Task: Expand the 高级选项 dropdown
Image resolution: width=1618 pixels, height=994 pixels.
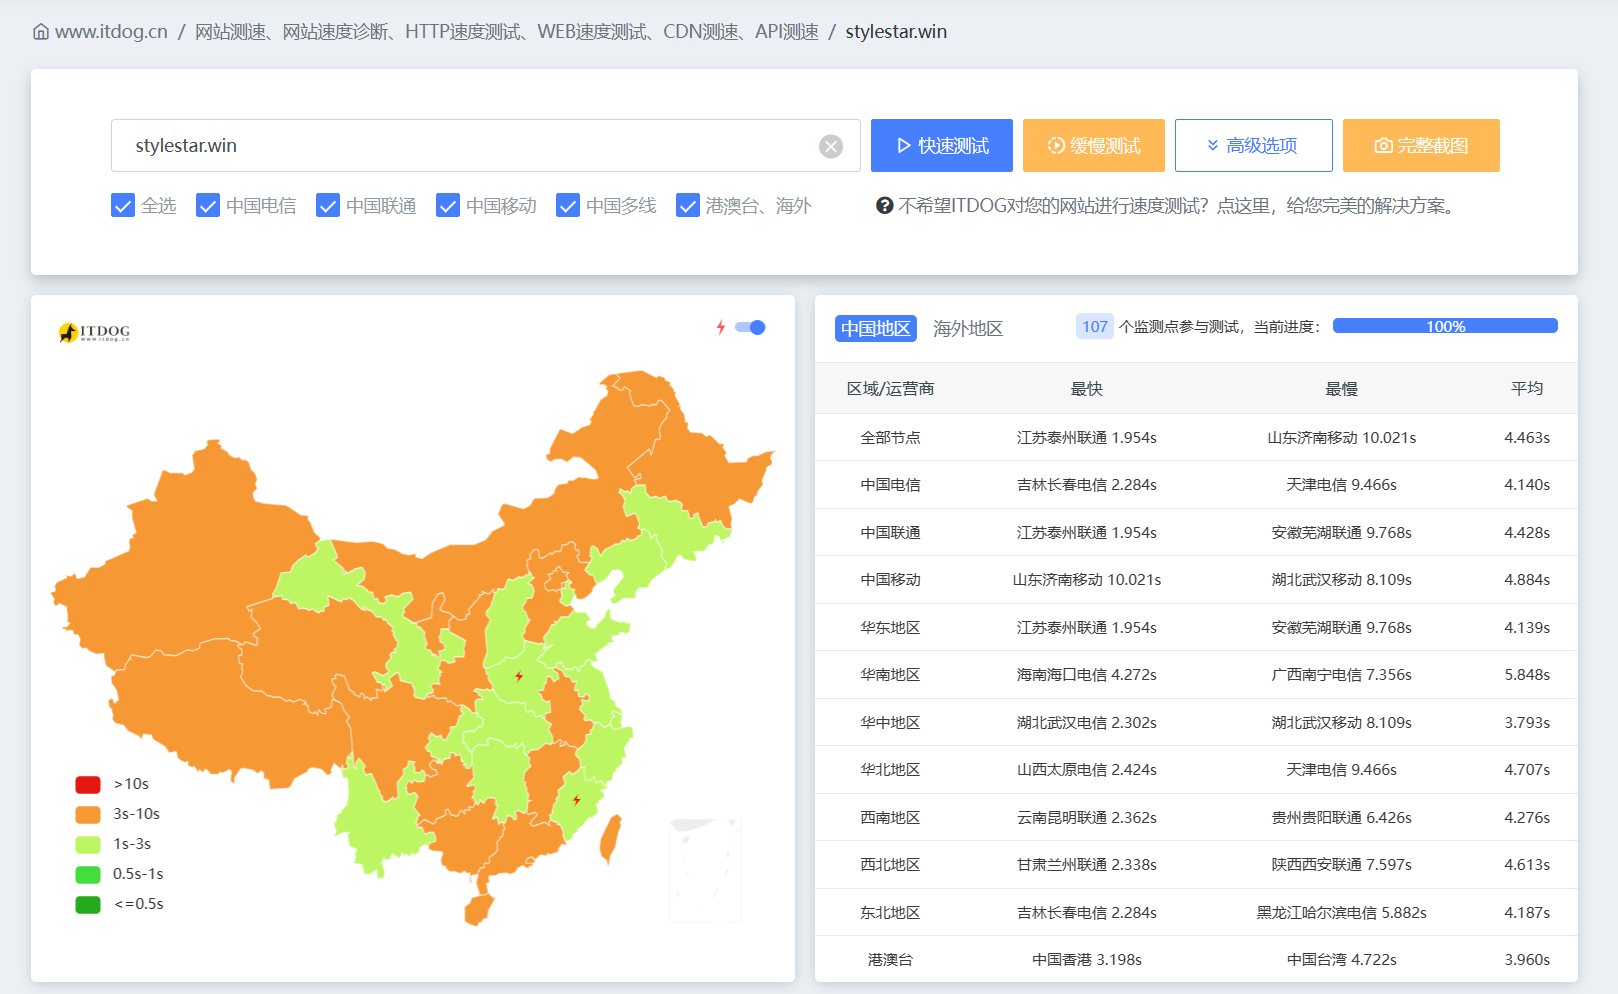Action: click(x=1253, y=146)
